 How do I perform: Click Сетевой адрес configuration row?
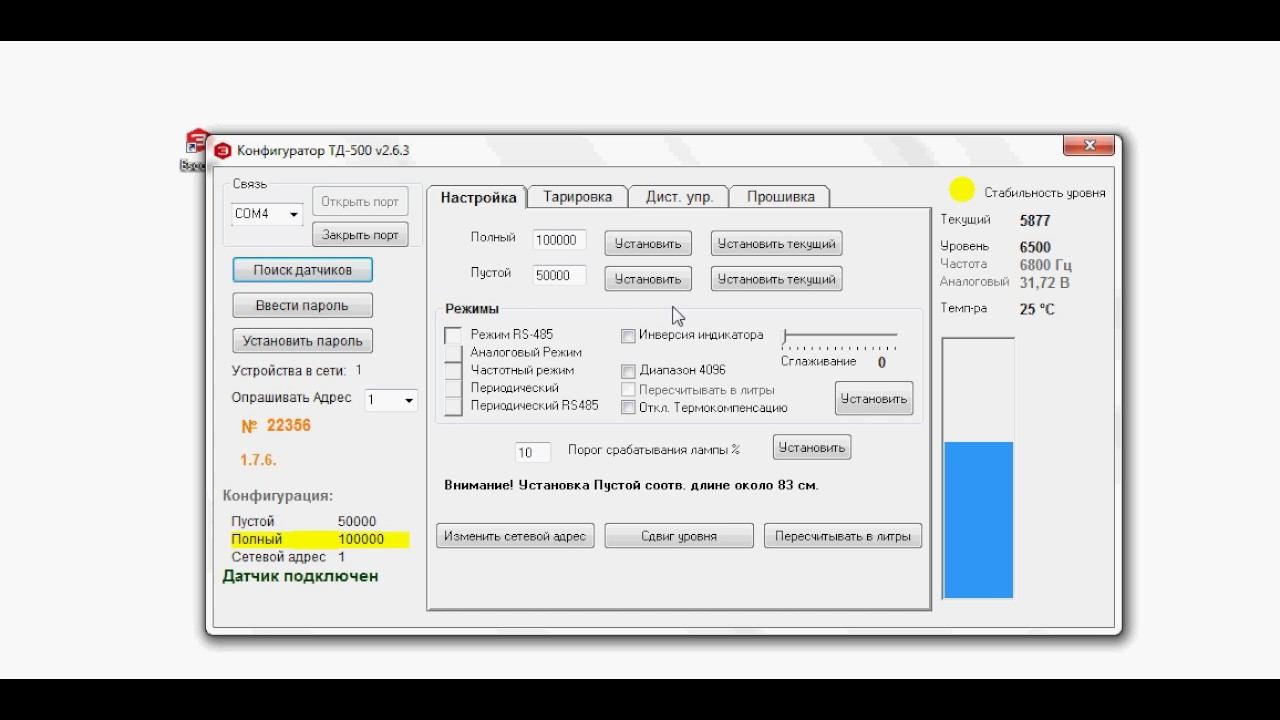pos(288,557)
